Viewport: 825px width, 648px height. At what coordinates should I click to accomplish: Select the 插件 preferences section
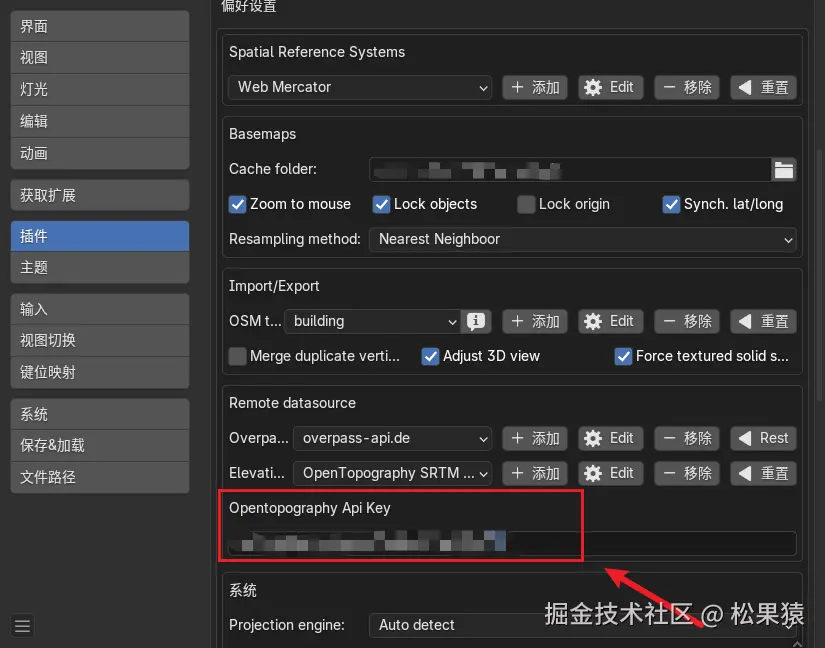[x=100, y=236]
